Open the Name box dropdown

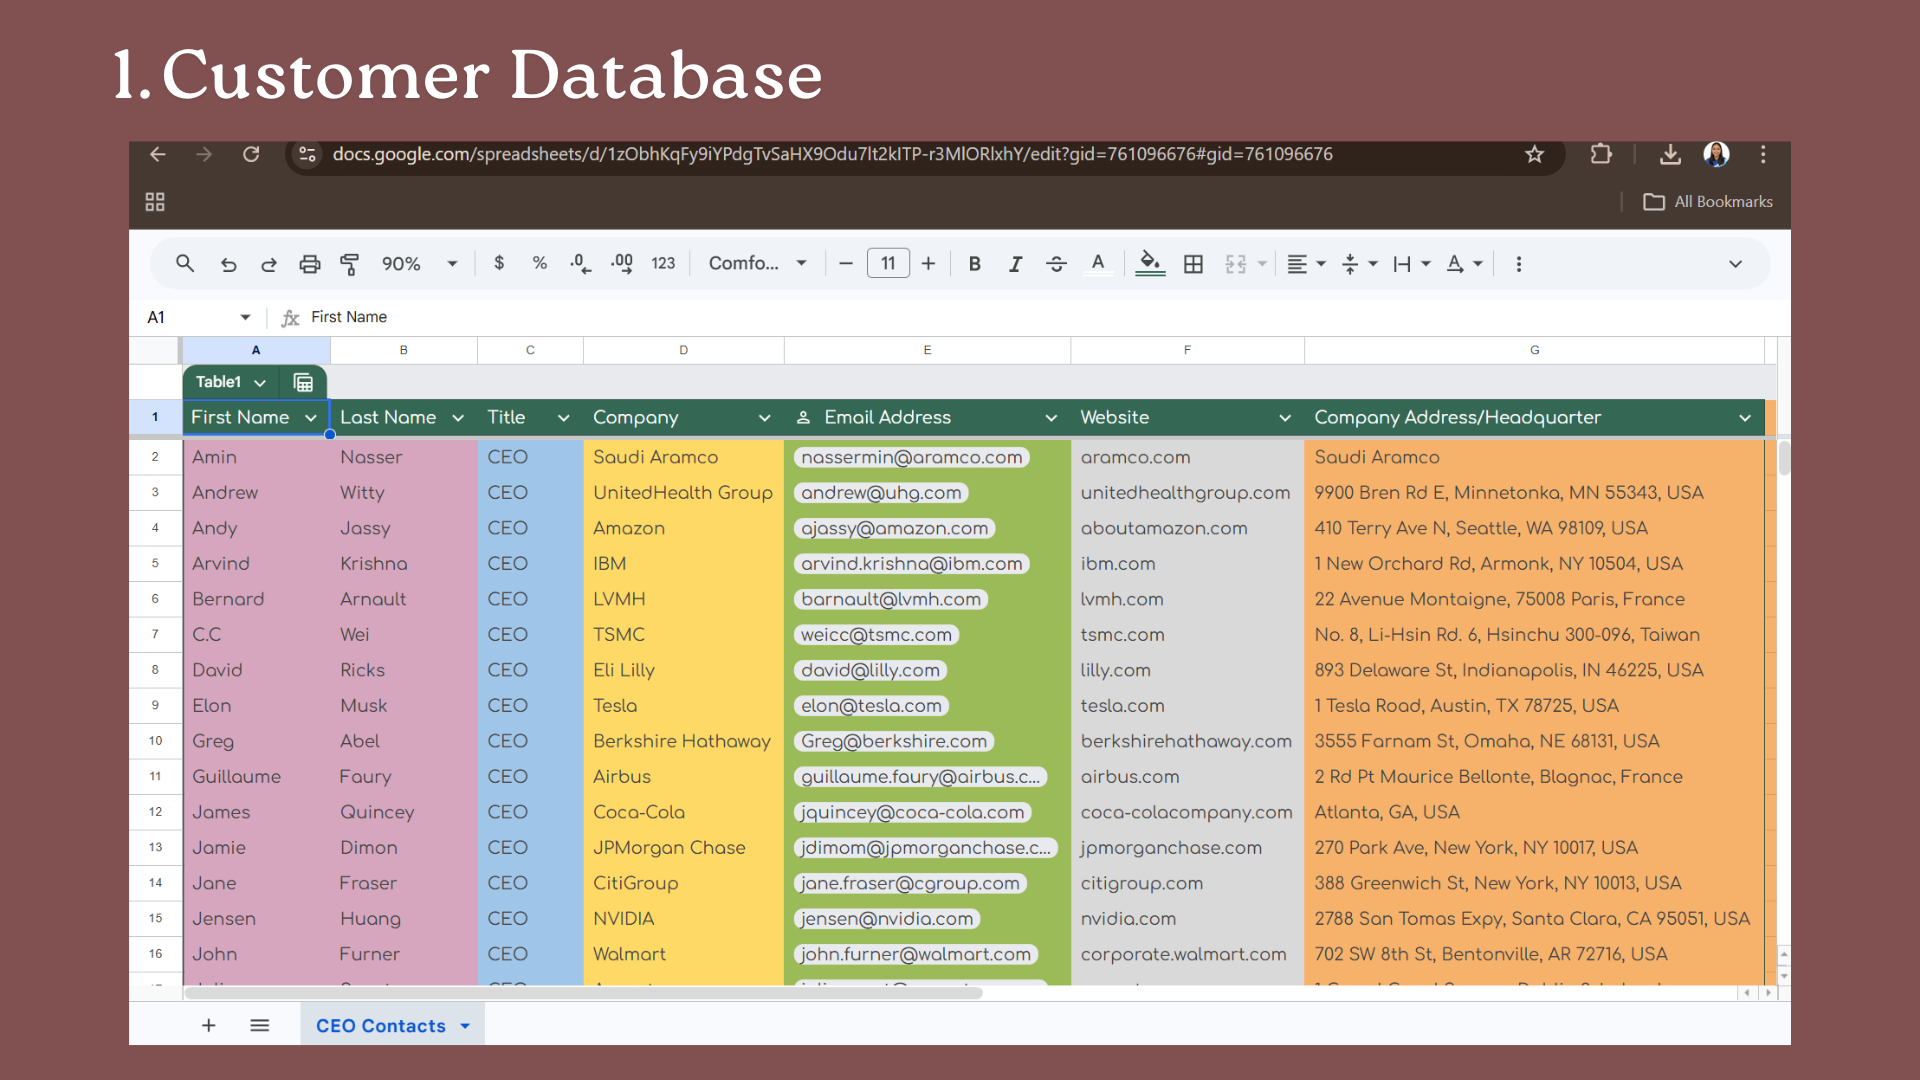click(x=245, y=317)
